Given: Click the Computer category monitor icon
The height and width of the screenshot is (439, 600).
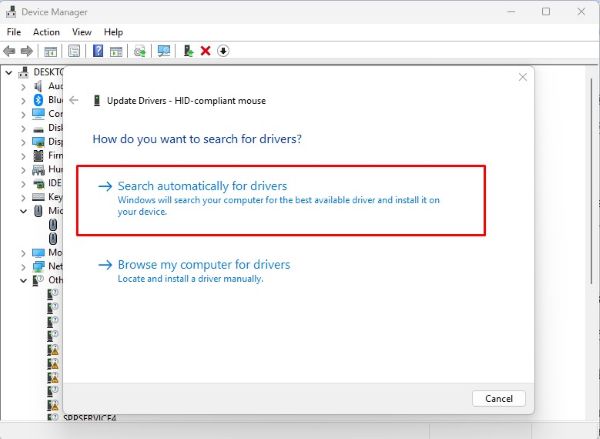Looking at the screenshot, I should (38, 114).
